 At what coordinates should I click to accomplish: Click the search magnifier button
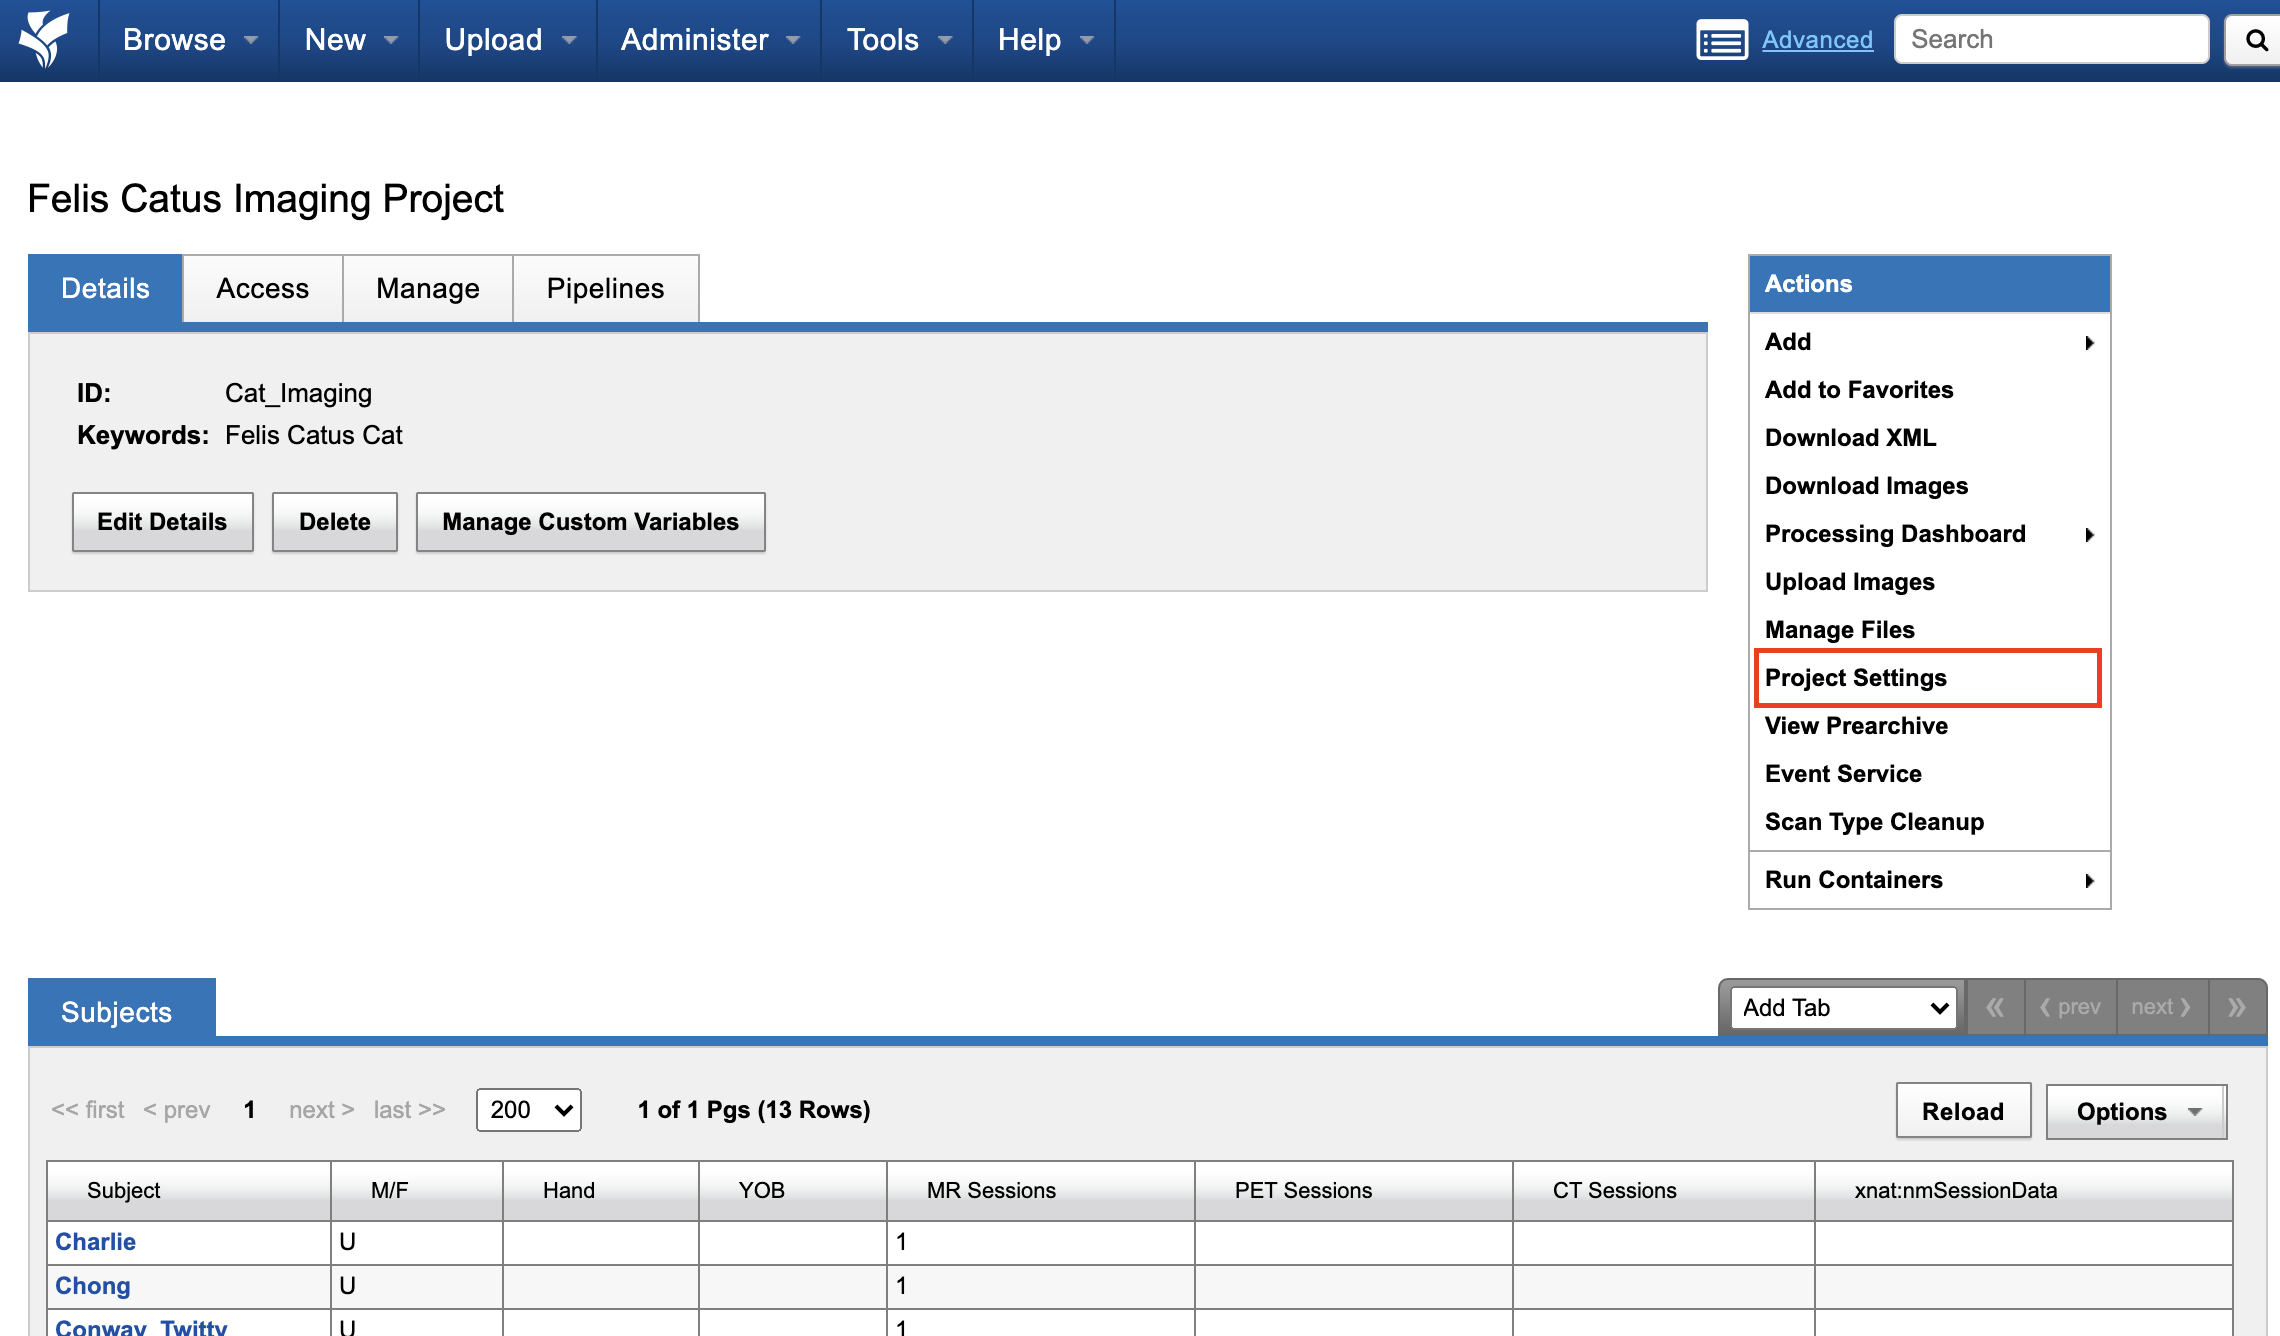2255,40
